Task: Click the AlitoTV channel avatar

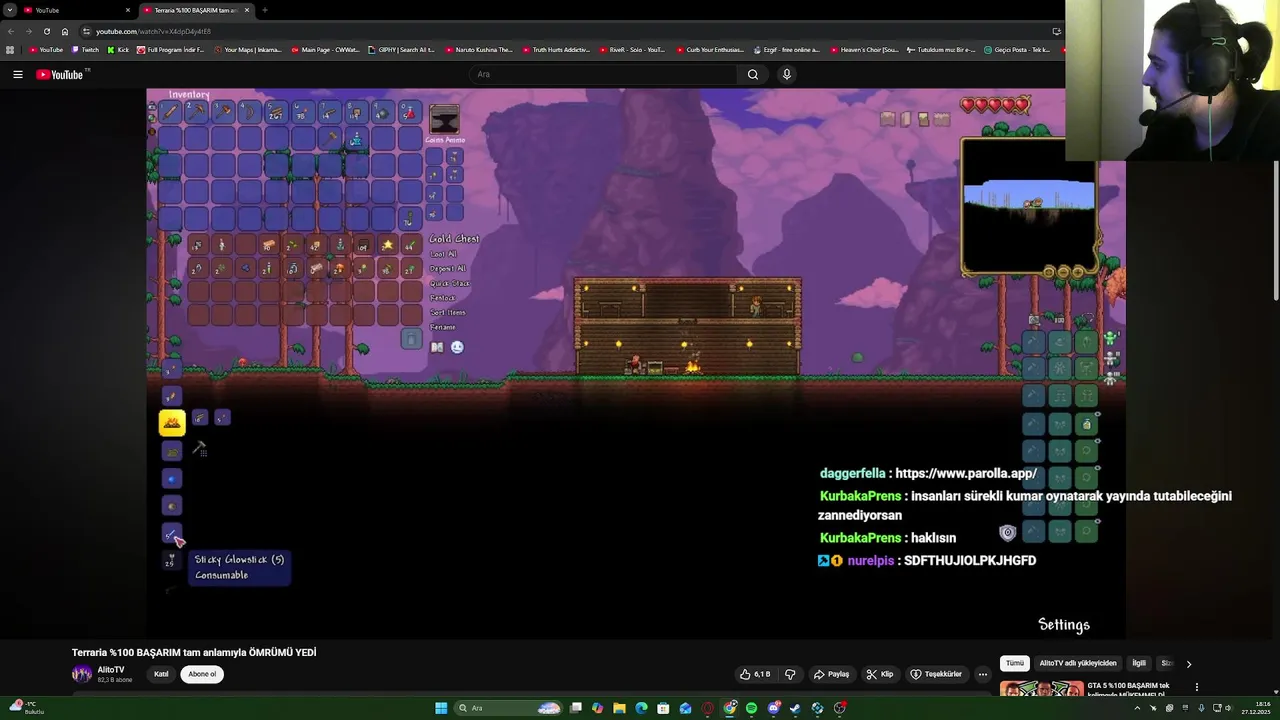Action: point(82,674)
